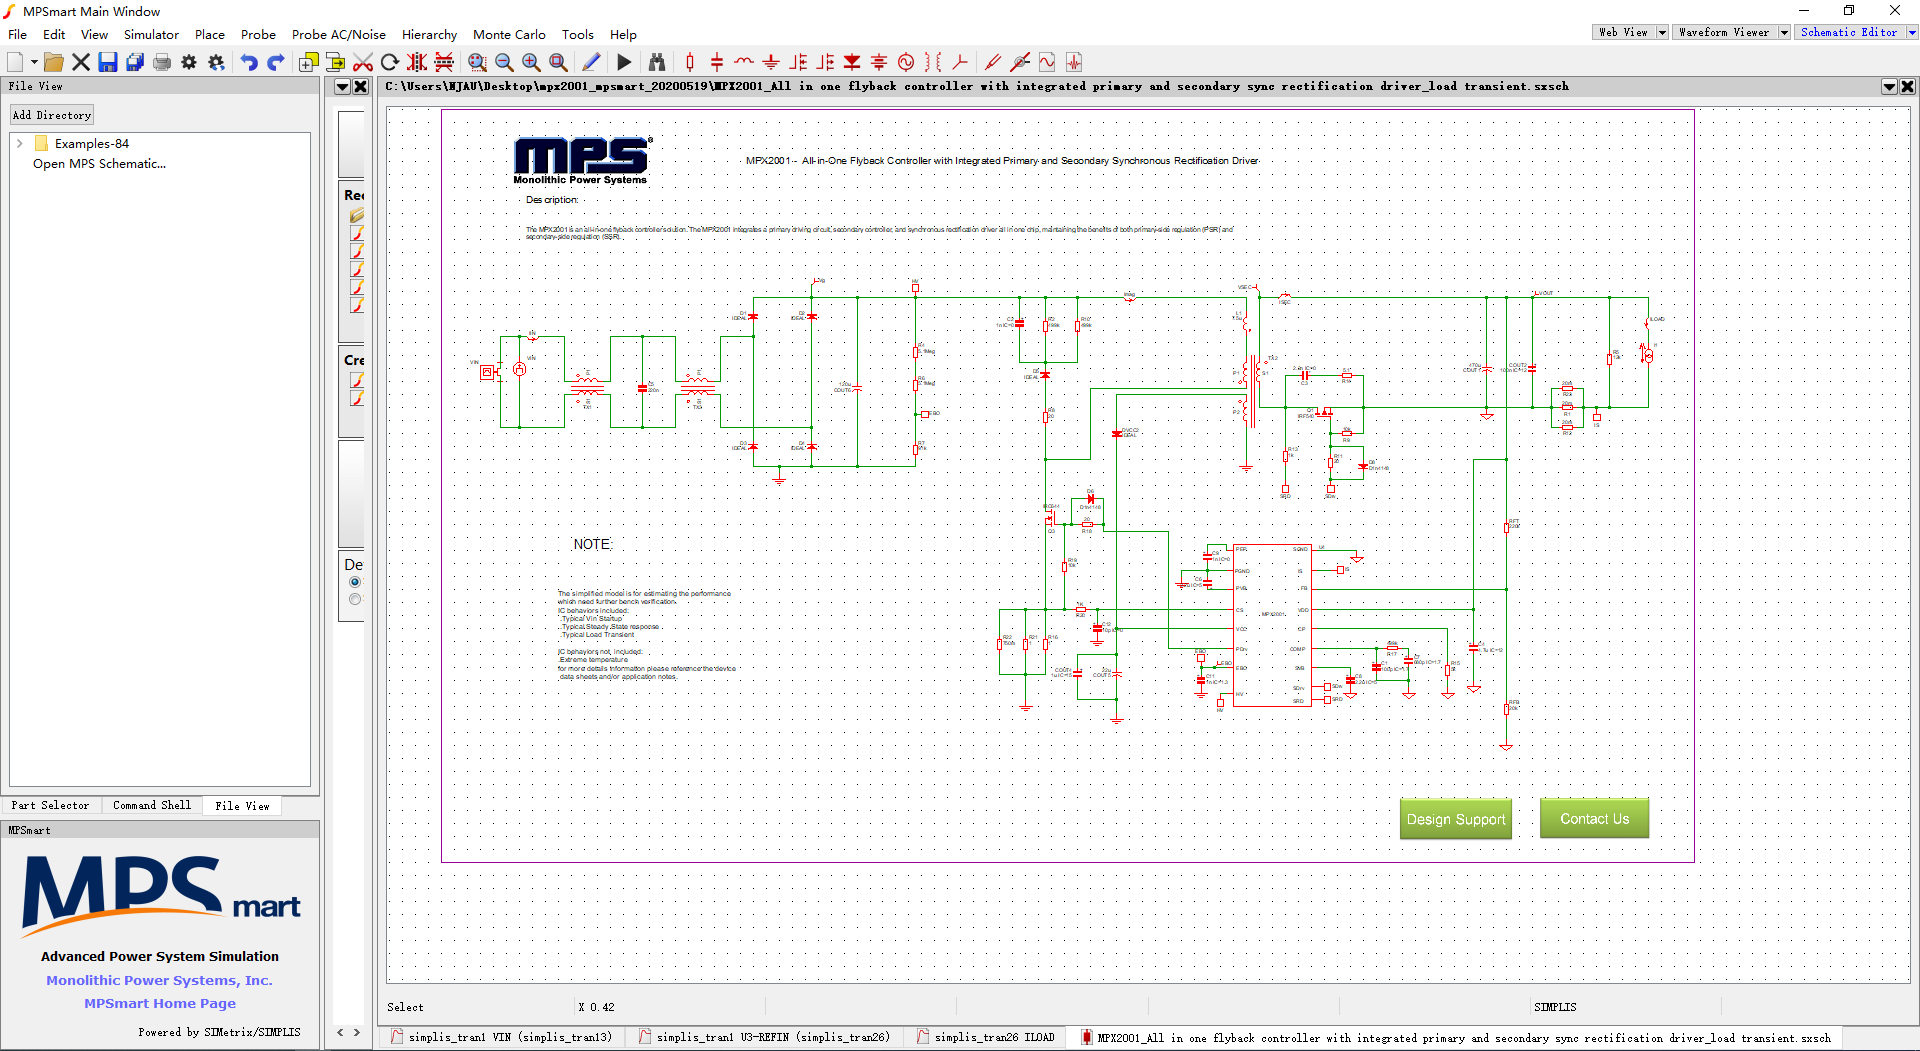Save the schematic with the floppy disk icon
This screenshot has height=1051, width=1920.
coord(108,62)
